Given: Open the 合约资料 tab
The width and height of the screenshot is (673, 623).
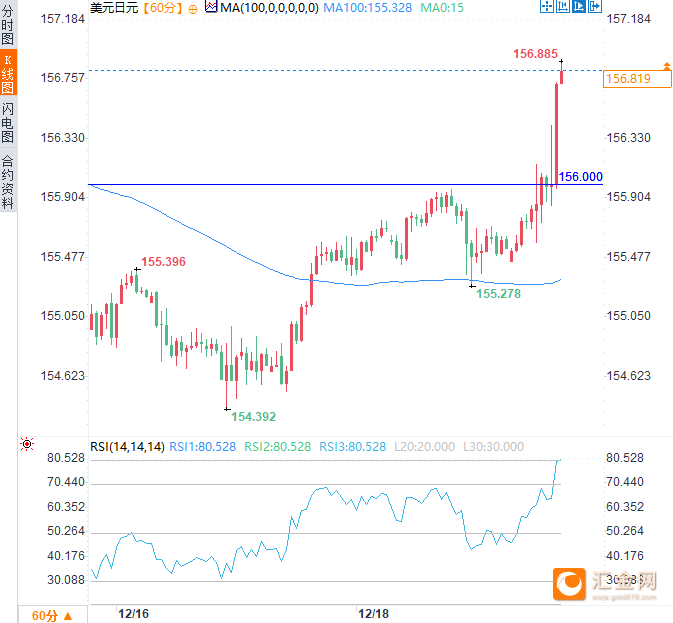Looking at the screenshot, I should click(x=8, y=181).
